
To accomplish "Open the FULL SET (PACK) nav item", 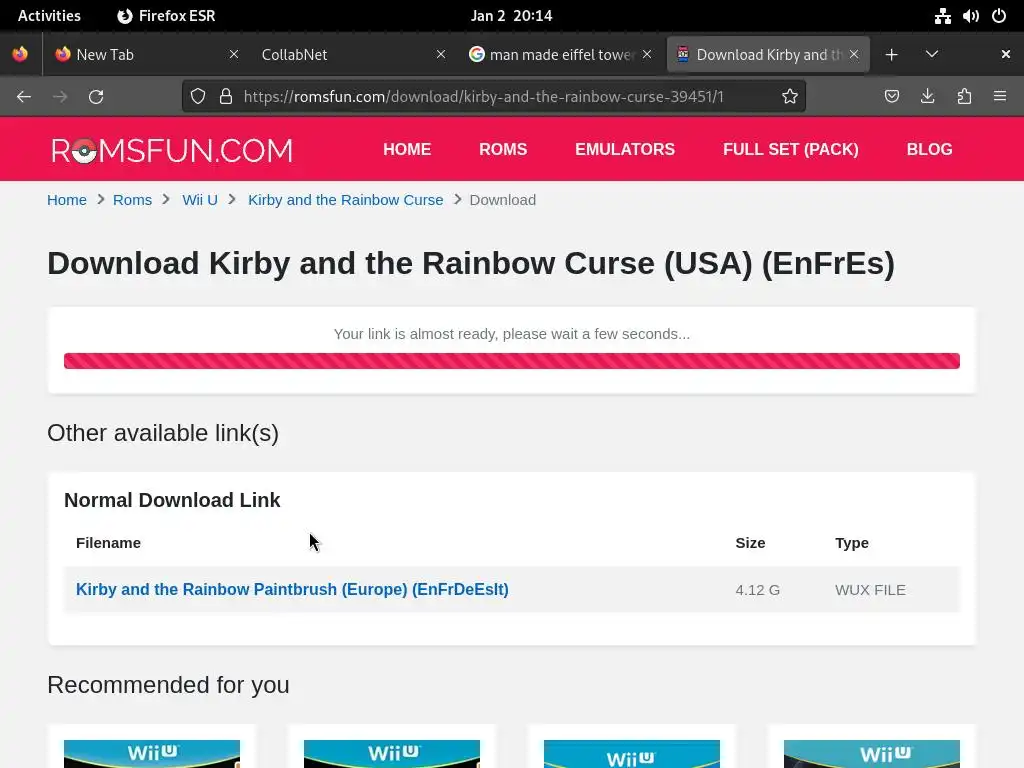I will [790, 149].
